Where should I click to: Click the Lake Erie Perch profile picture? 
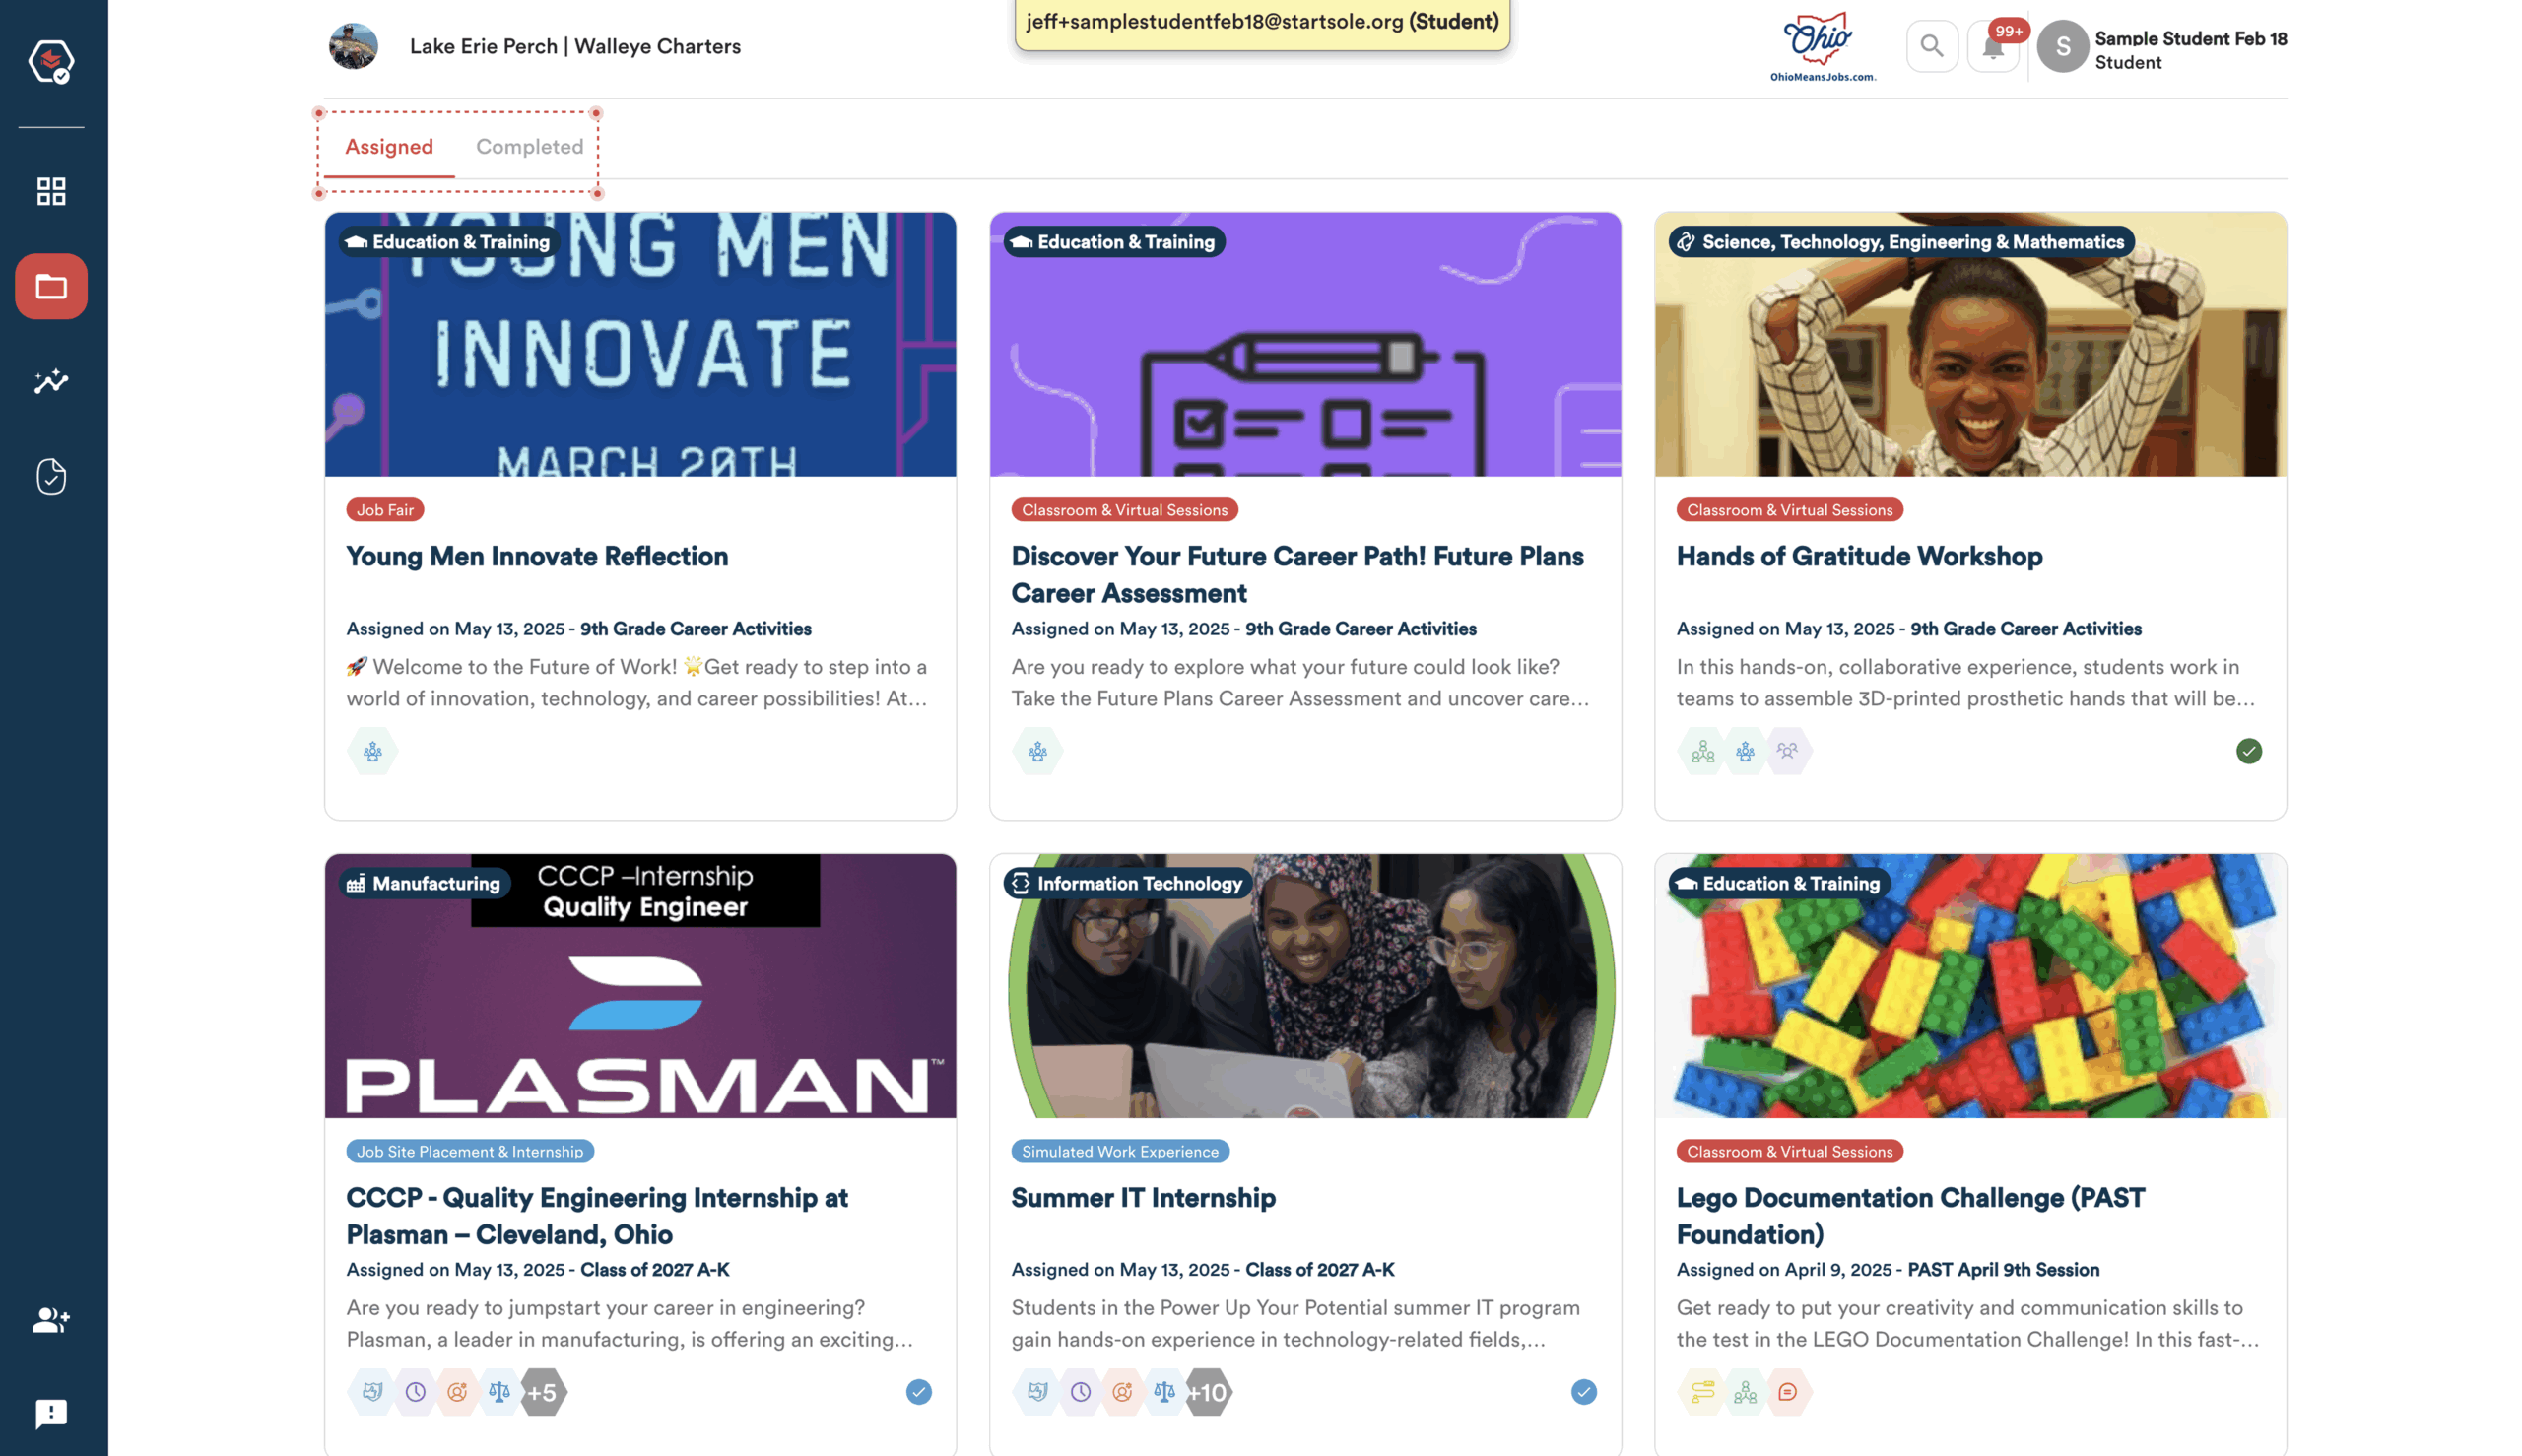353,46
